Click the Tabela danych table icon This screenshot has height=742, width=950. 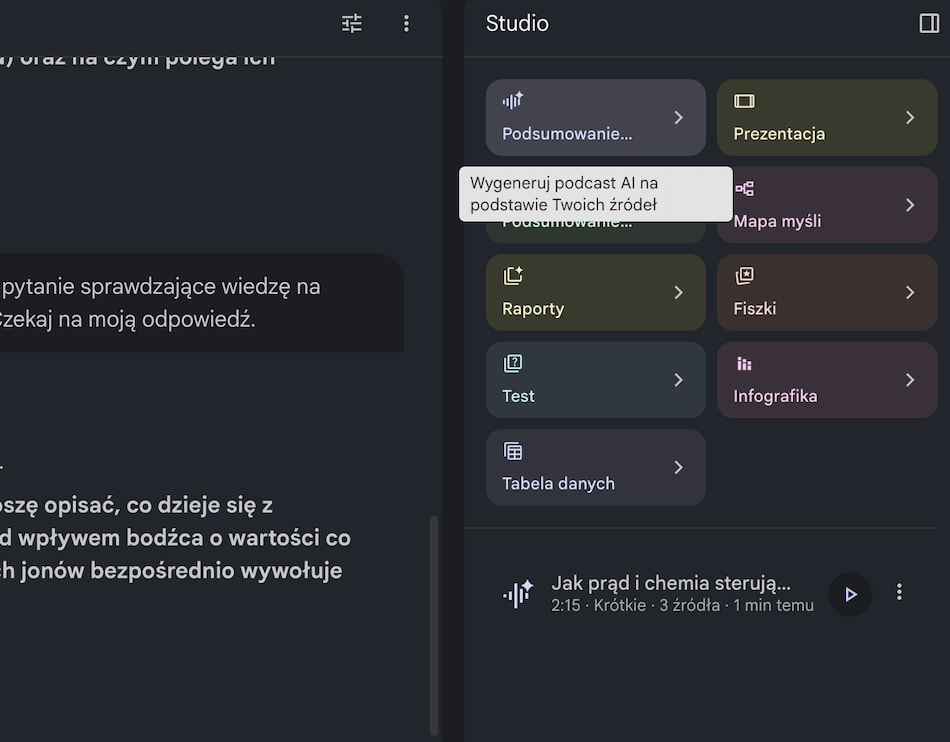point(513,451)
